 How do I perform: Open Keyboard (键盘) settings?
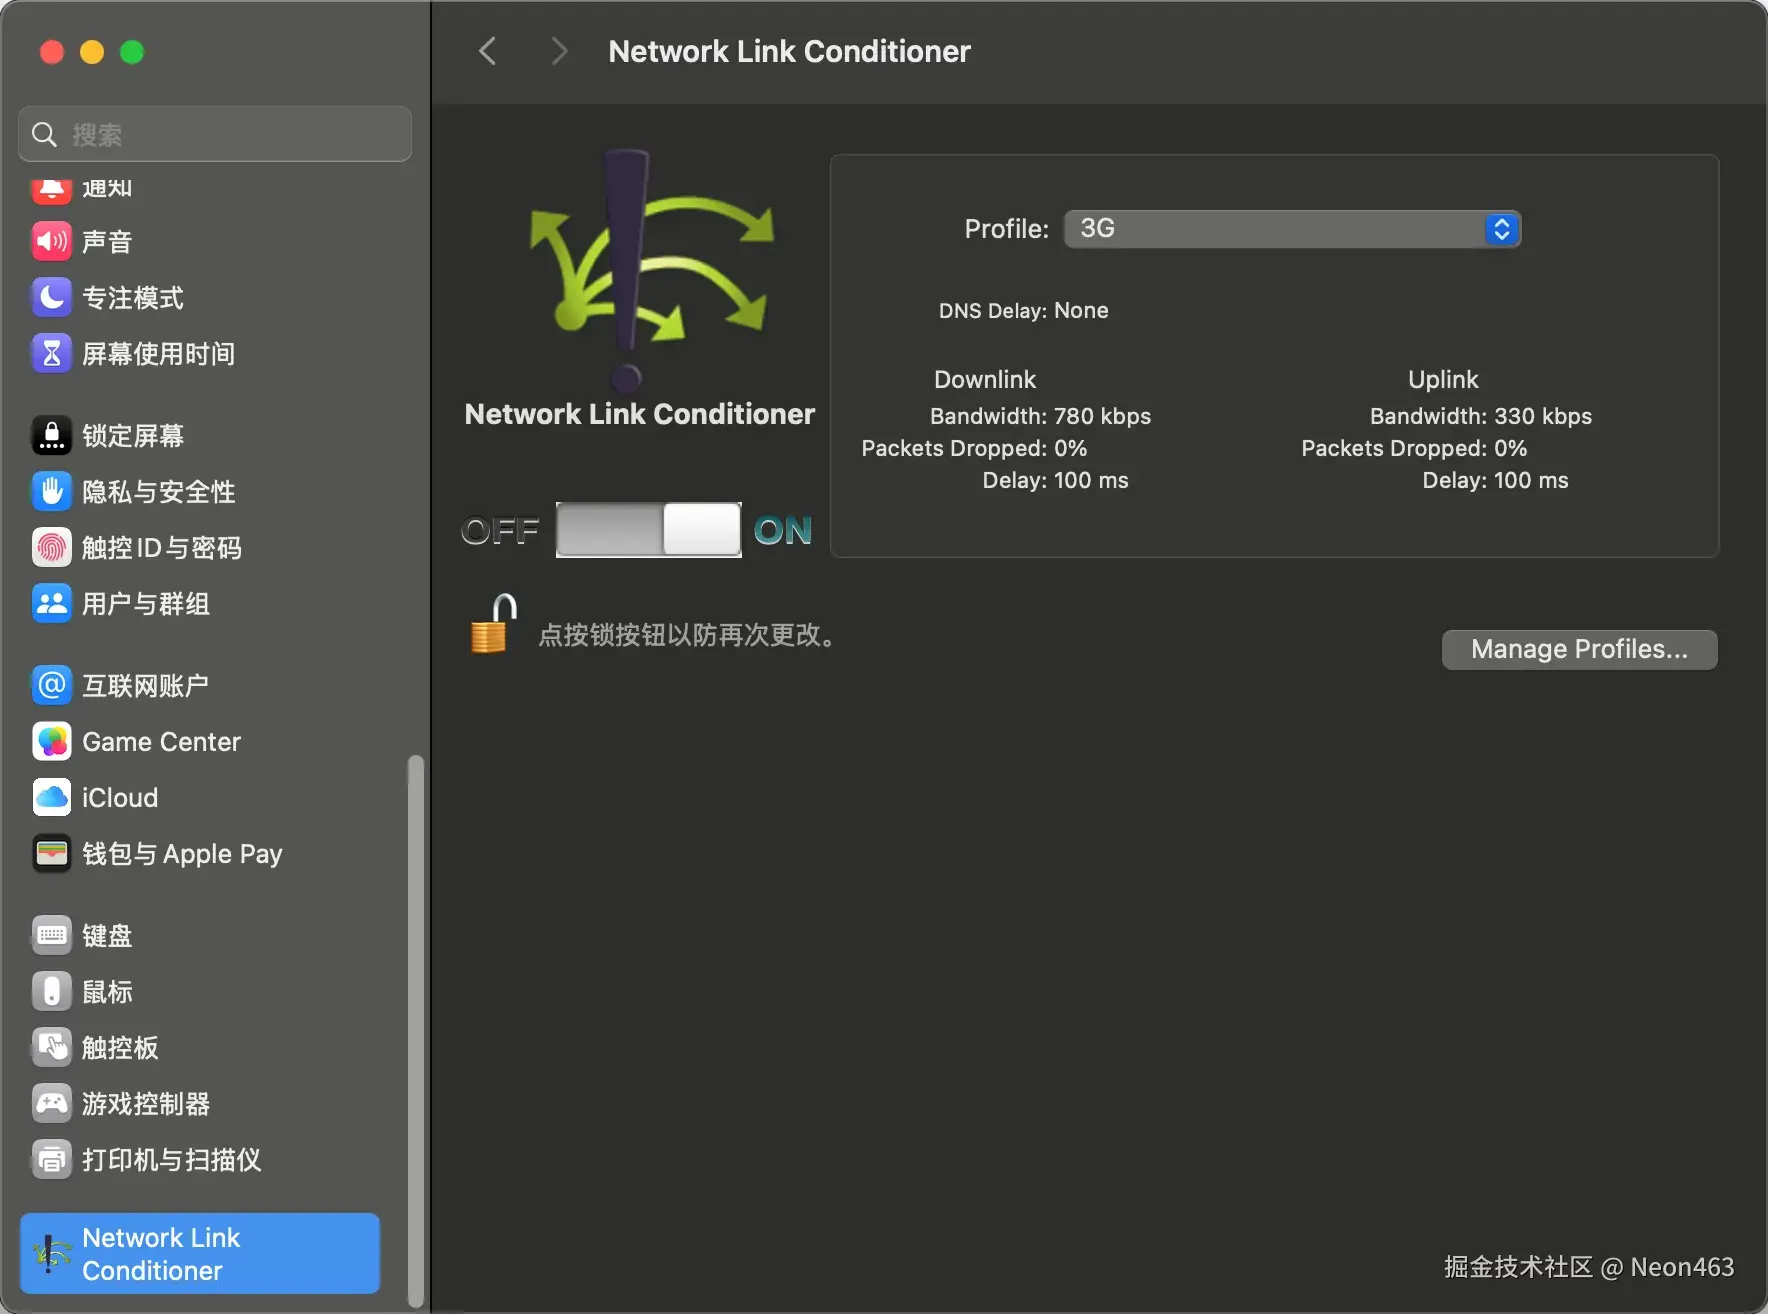click(200, 935)
